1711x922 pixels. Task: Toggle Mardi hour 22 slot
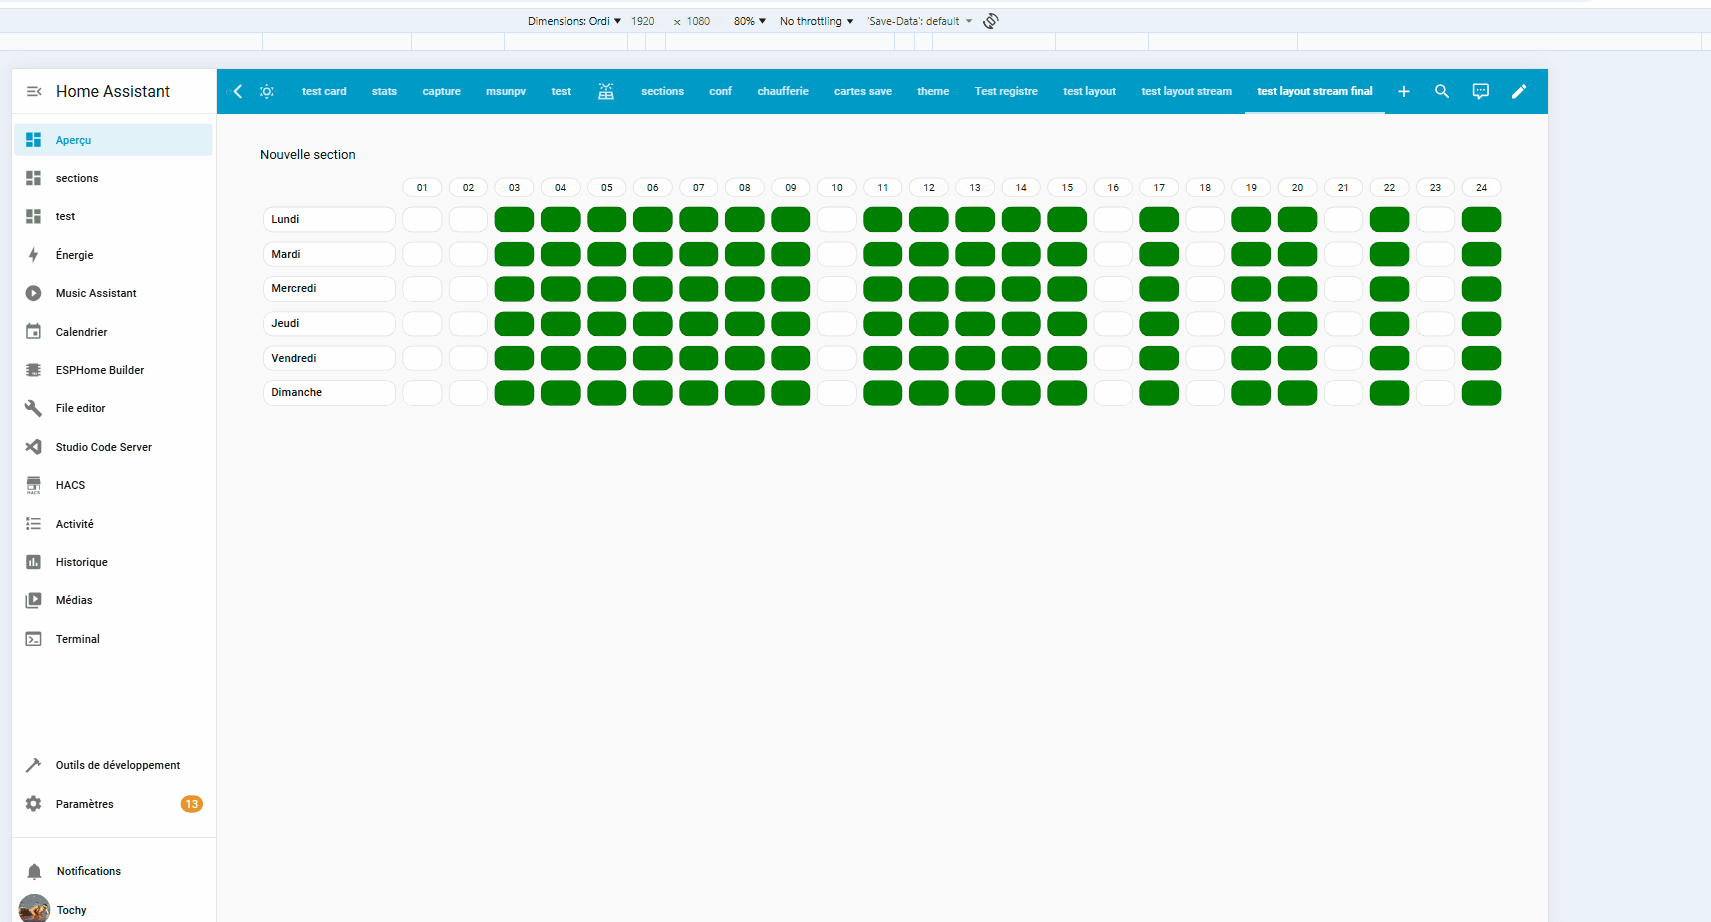1389,254
